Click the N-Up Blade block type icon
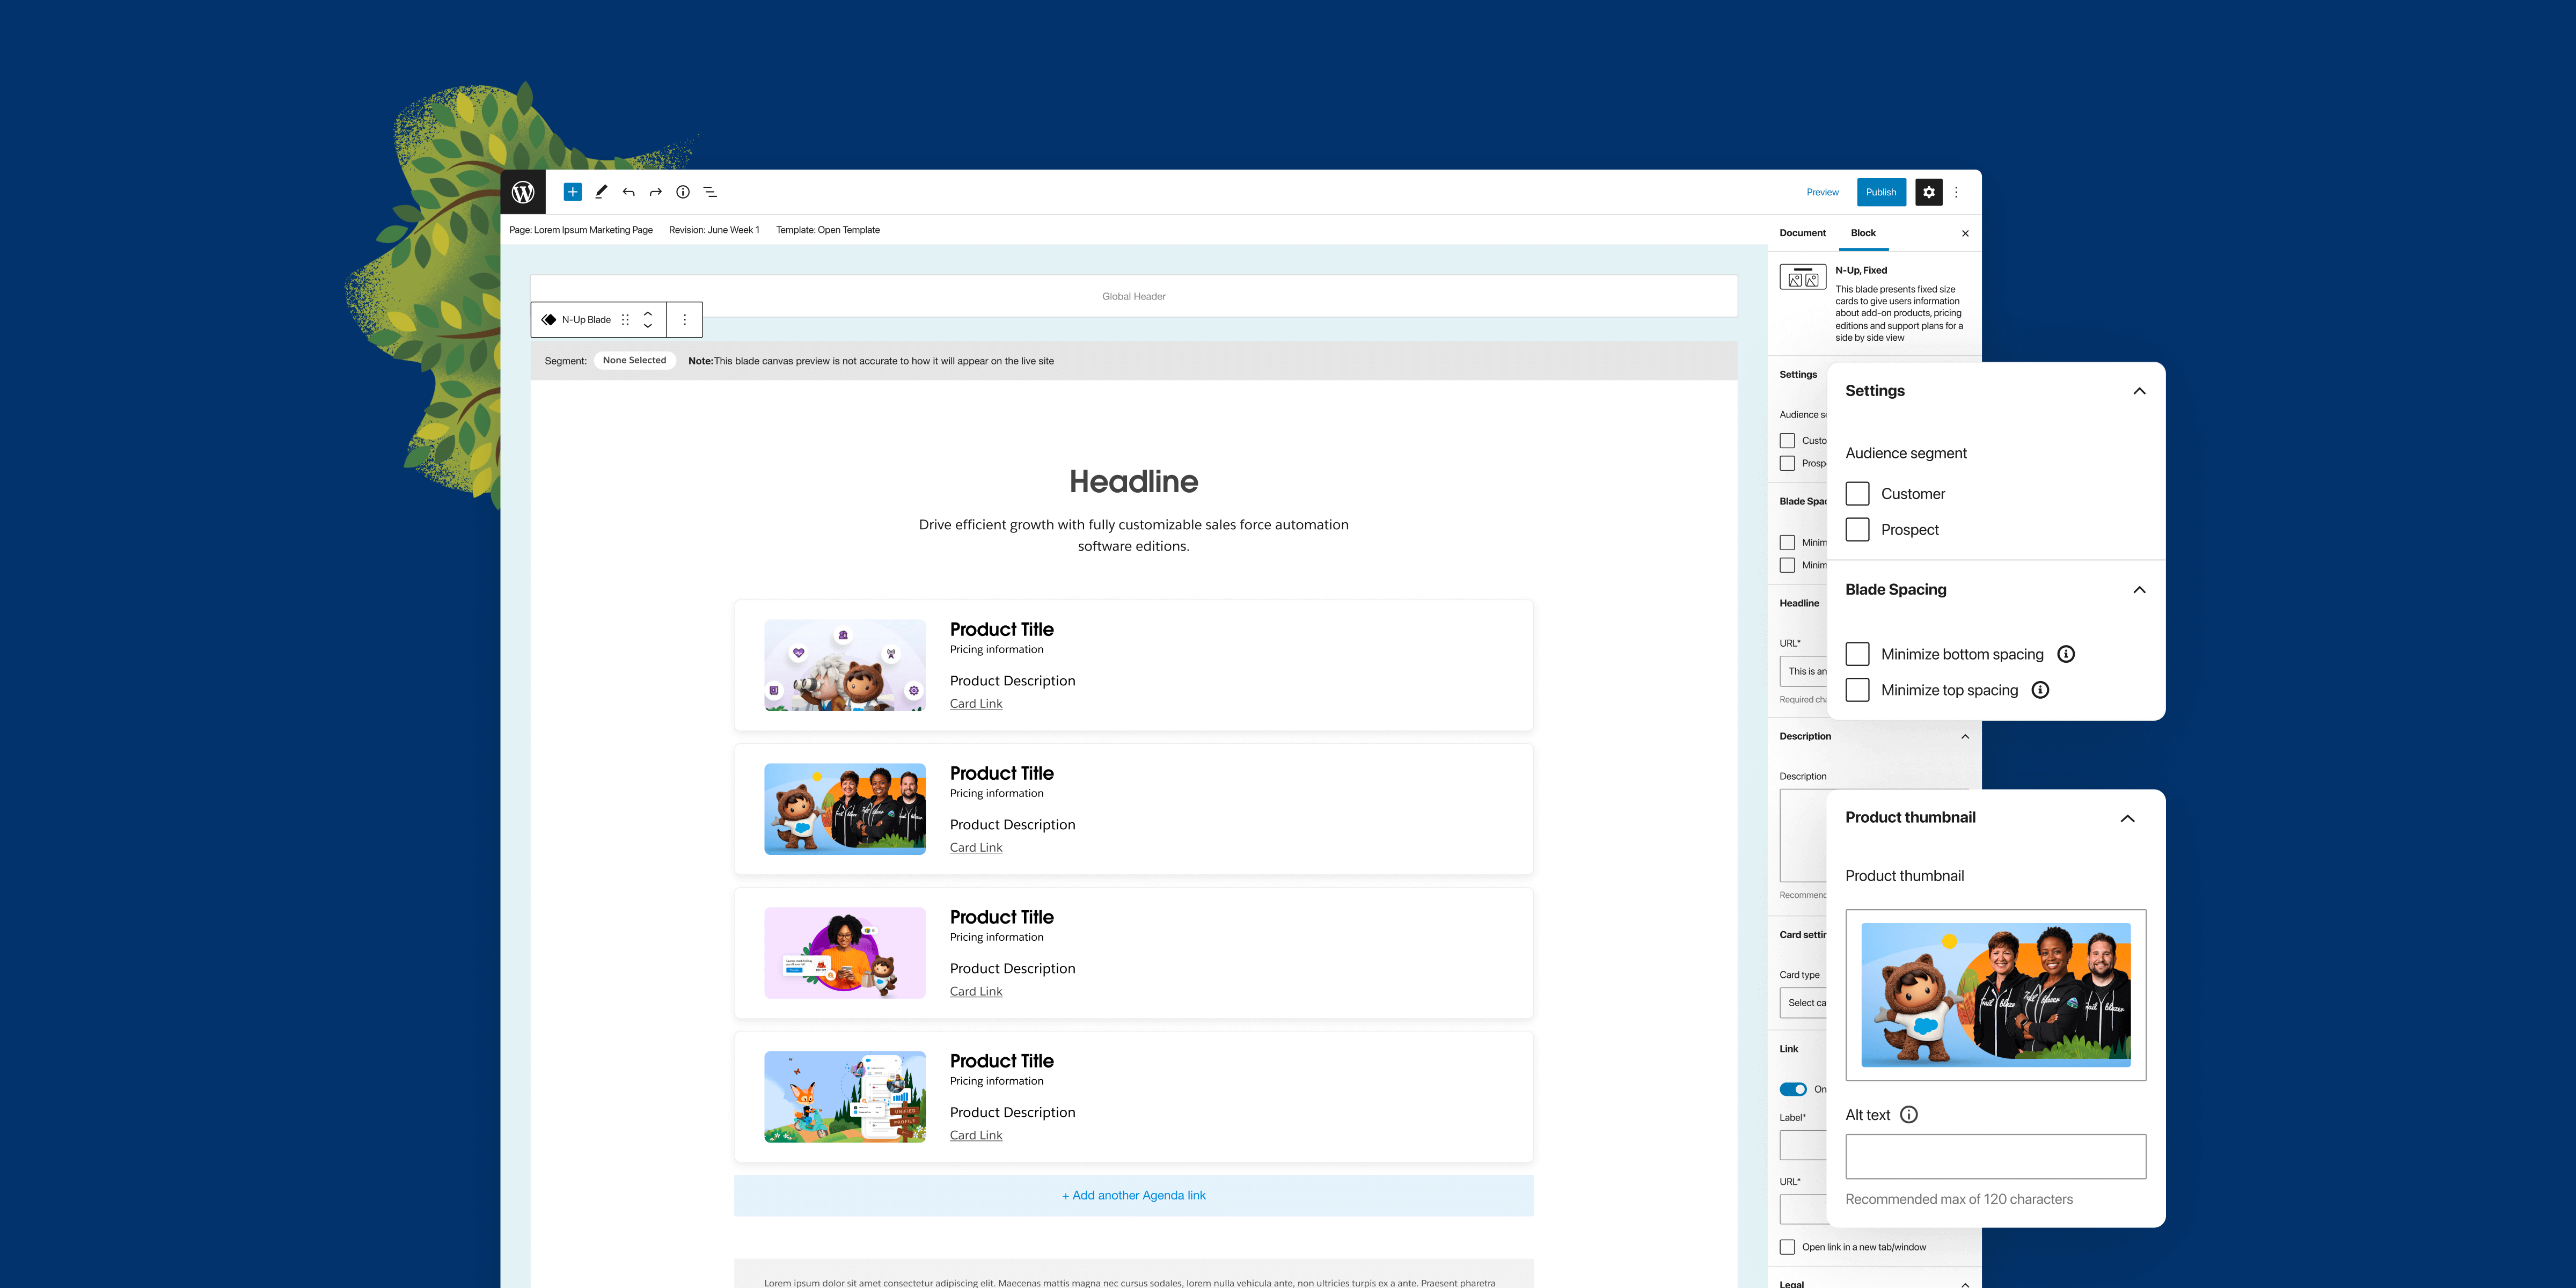Viewport: 2576px width, 1288px height. pos(548,320)
